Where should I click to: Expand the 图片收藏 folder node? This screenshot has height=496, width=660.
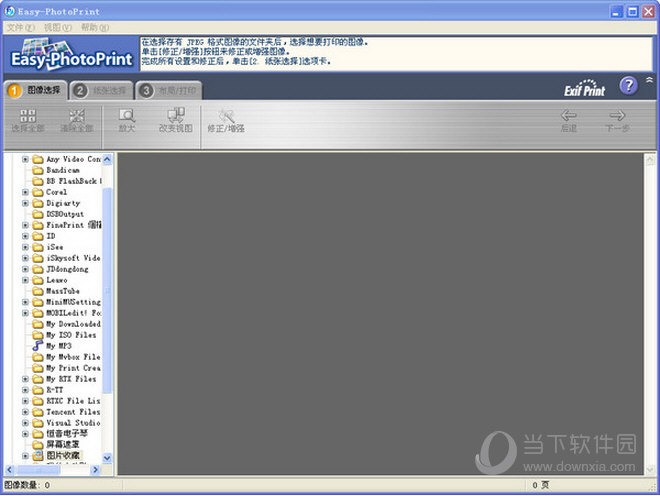pos(25,456)
